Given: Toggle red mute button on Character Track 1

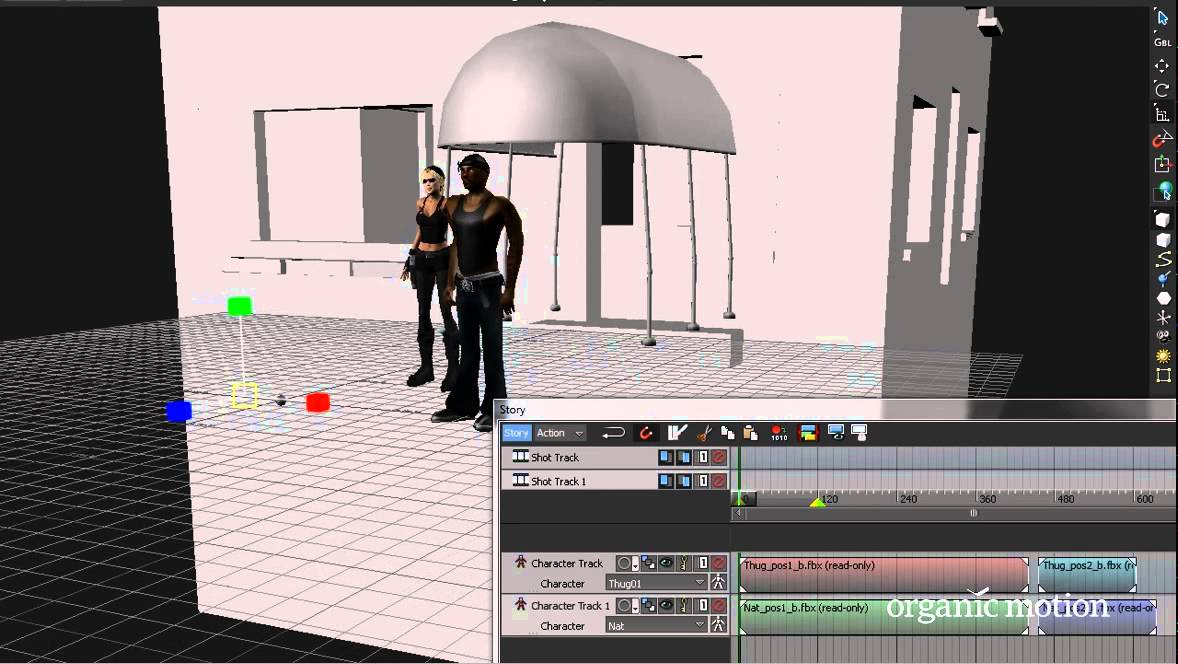Looking at the screenshot, I should pyautogui.click(x=719, y=605).
